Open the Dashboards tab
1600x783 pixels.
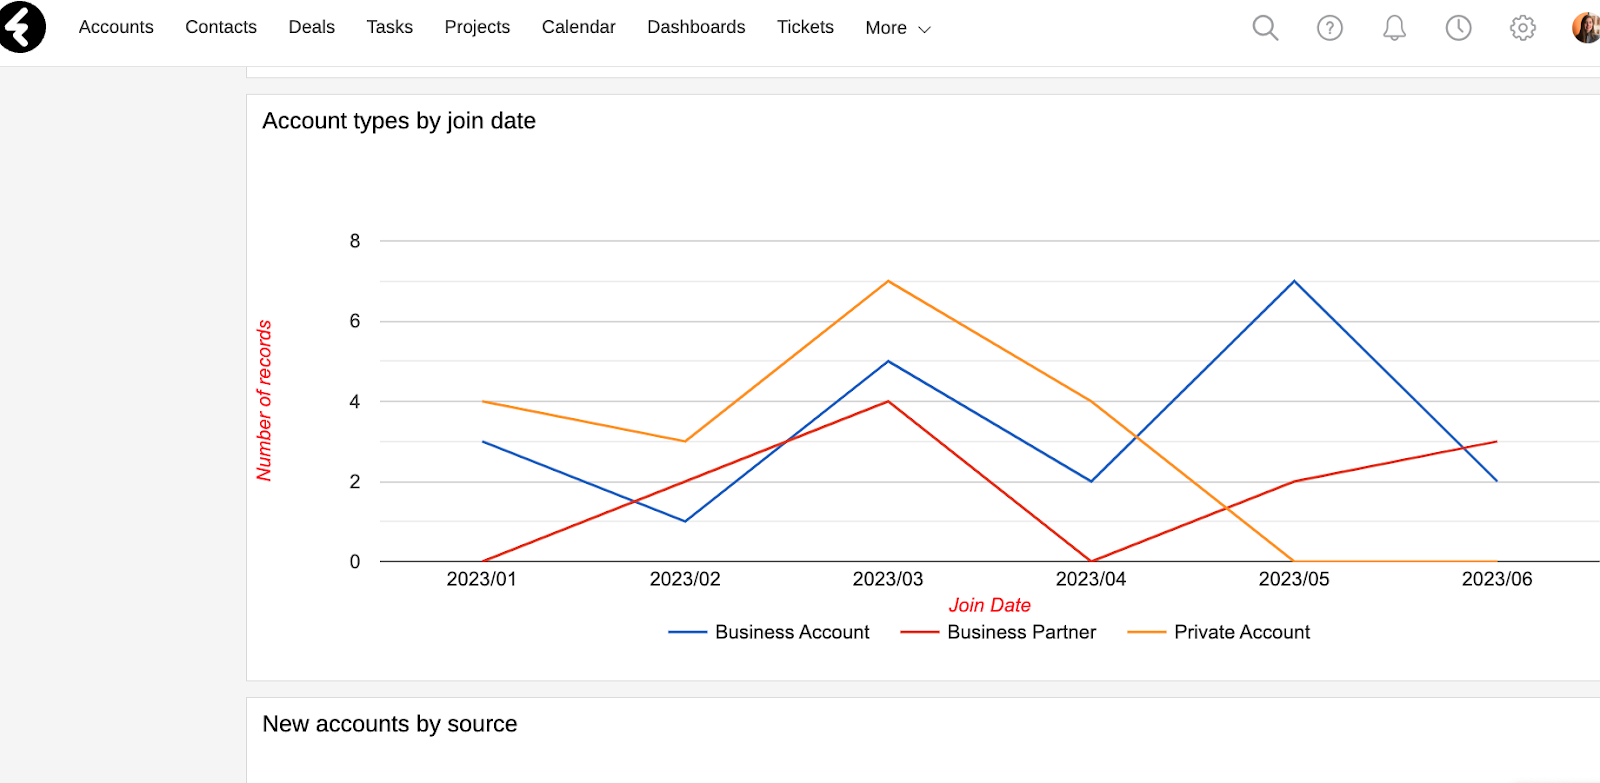click(x=696, y=27)
